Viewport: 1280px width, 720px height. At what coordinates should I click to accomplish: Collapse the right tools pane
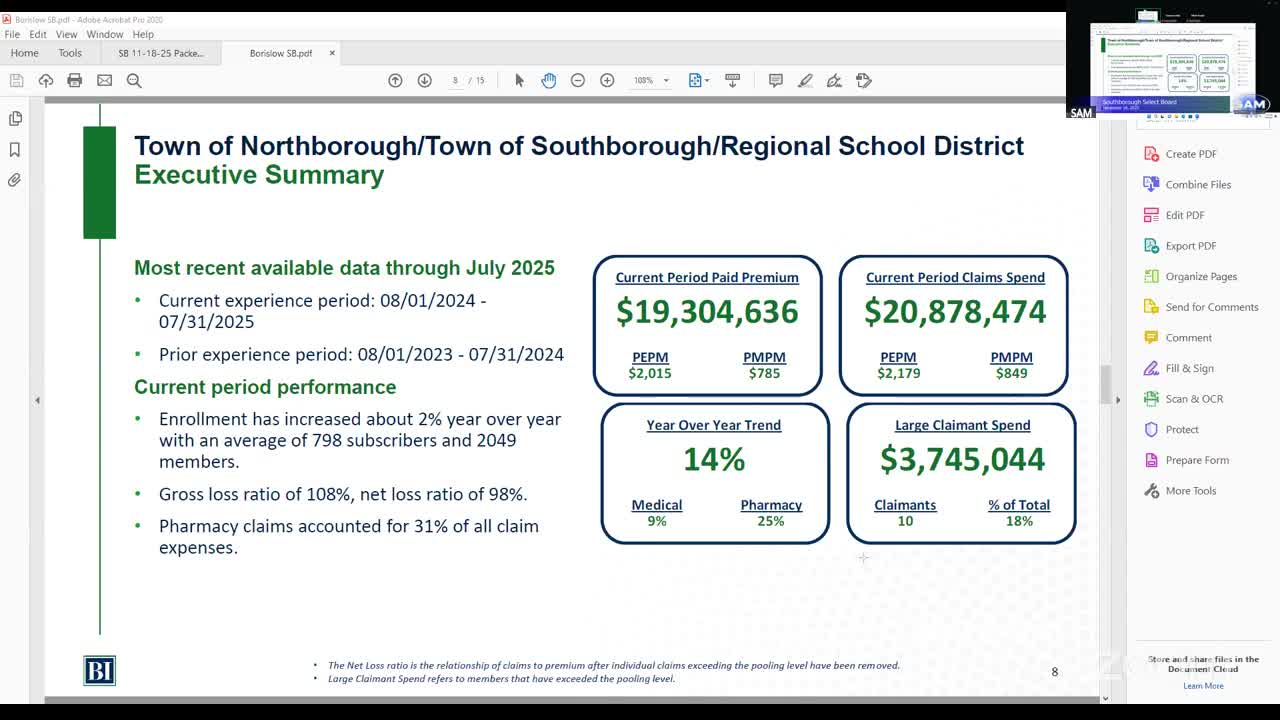(x=1118, y=400)
